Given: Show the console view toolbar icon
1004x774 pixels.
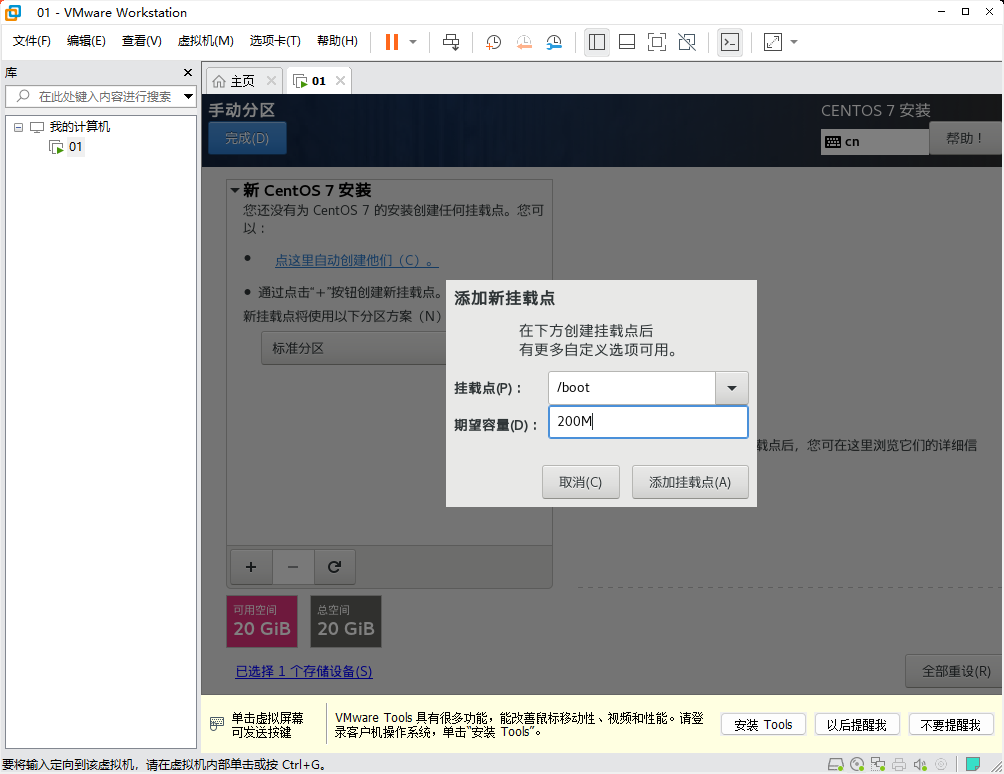Looking at the screenshot, I should point(730,42).
